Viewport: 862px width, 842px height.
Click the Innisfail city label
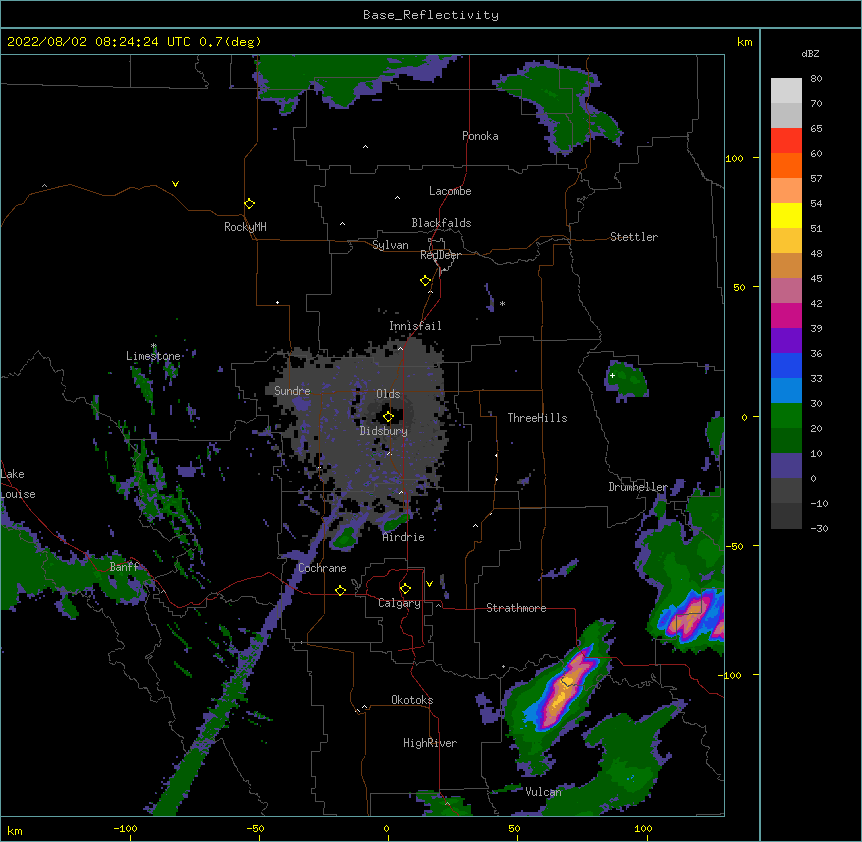415,326
